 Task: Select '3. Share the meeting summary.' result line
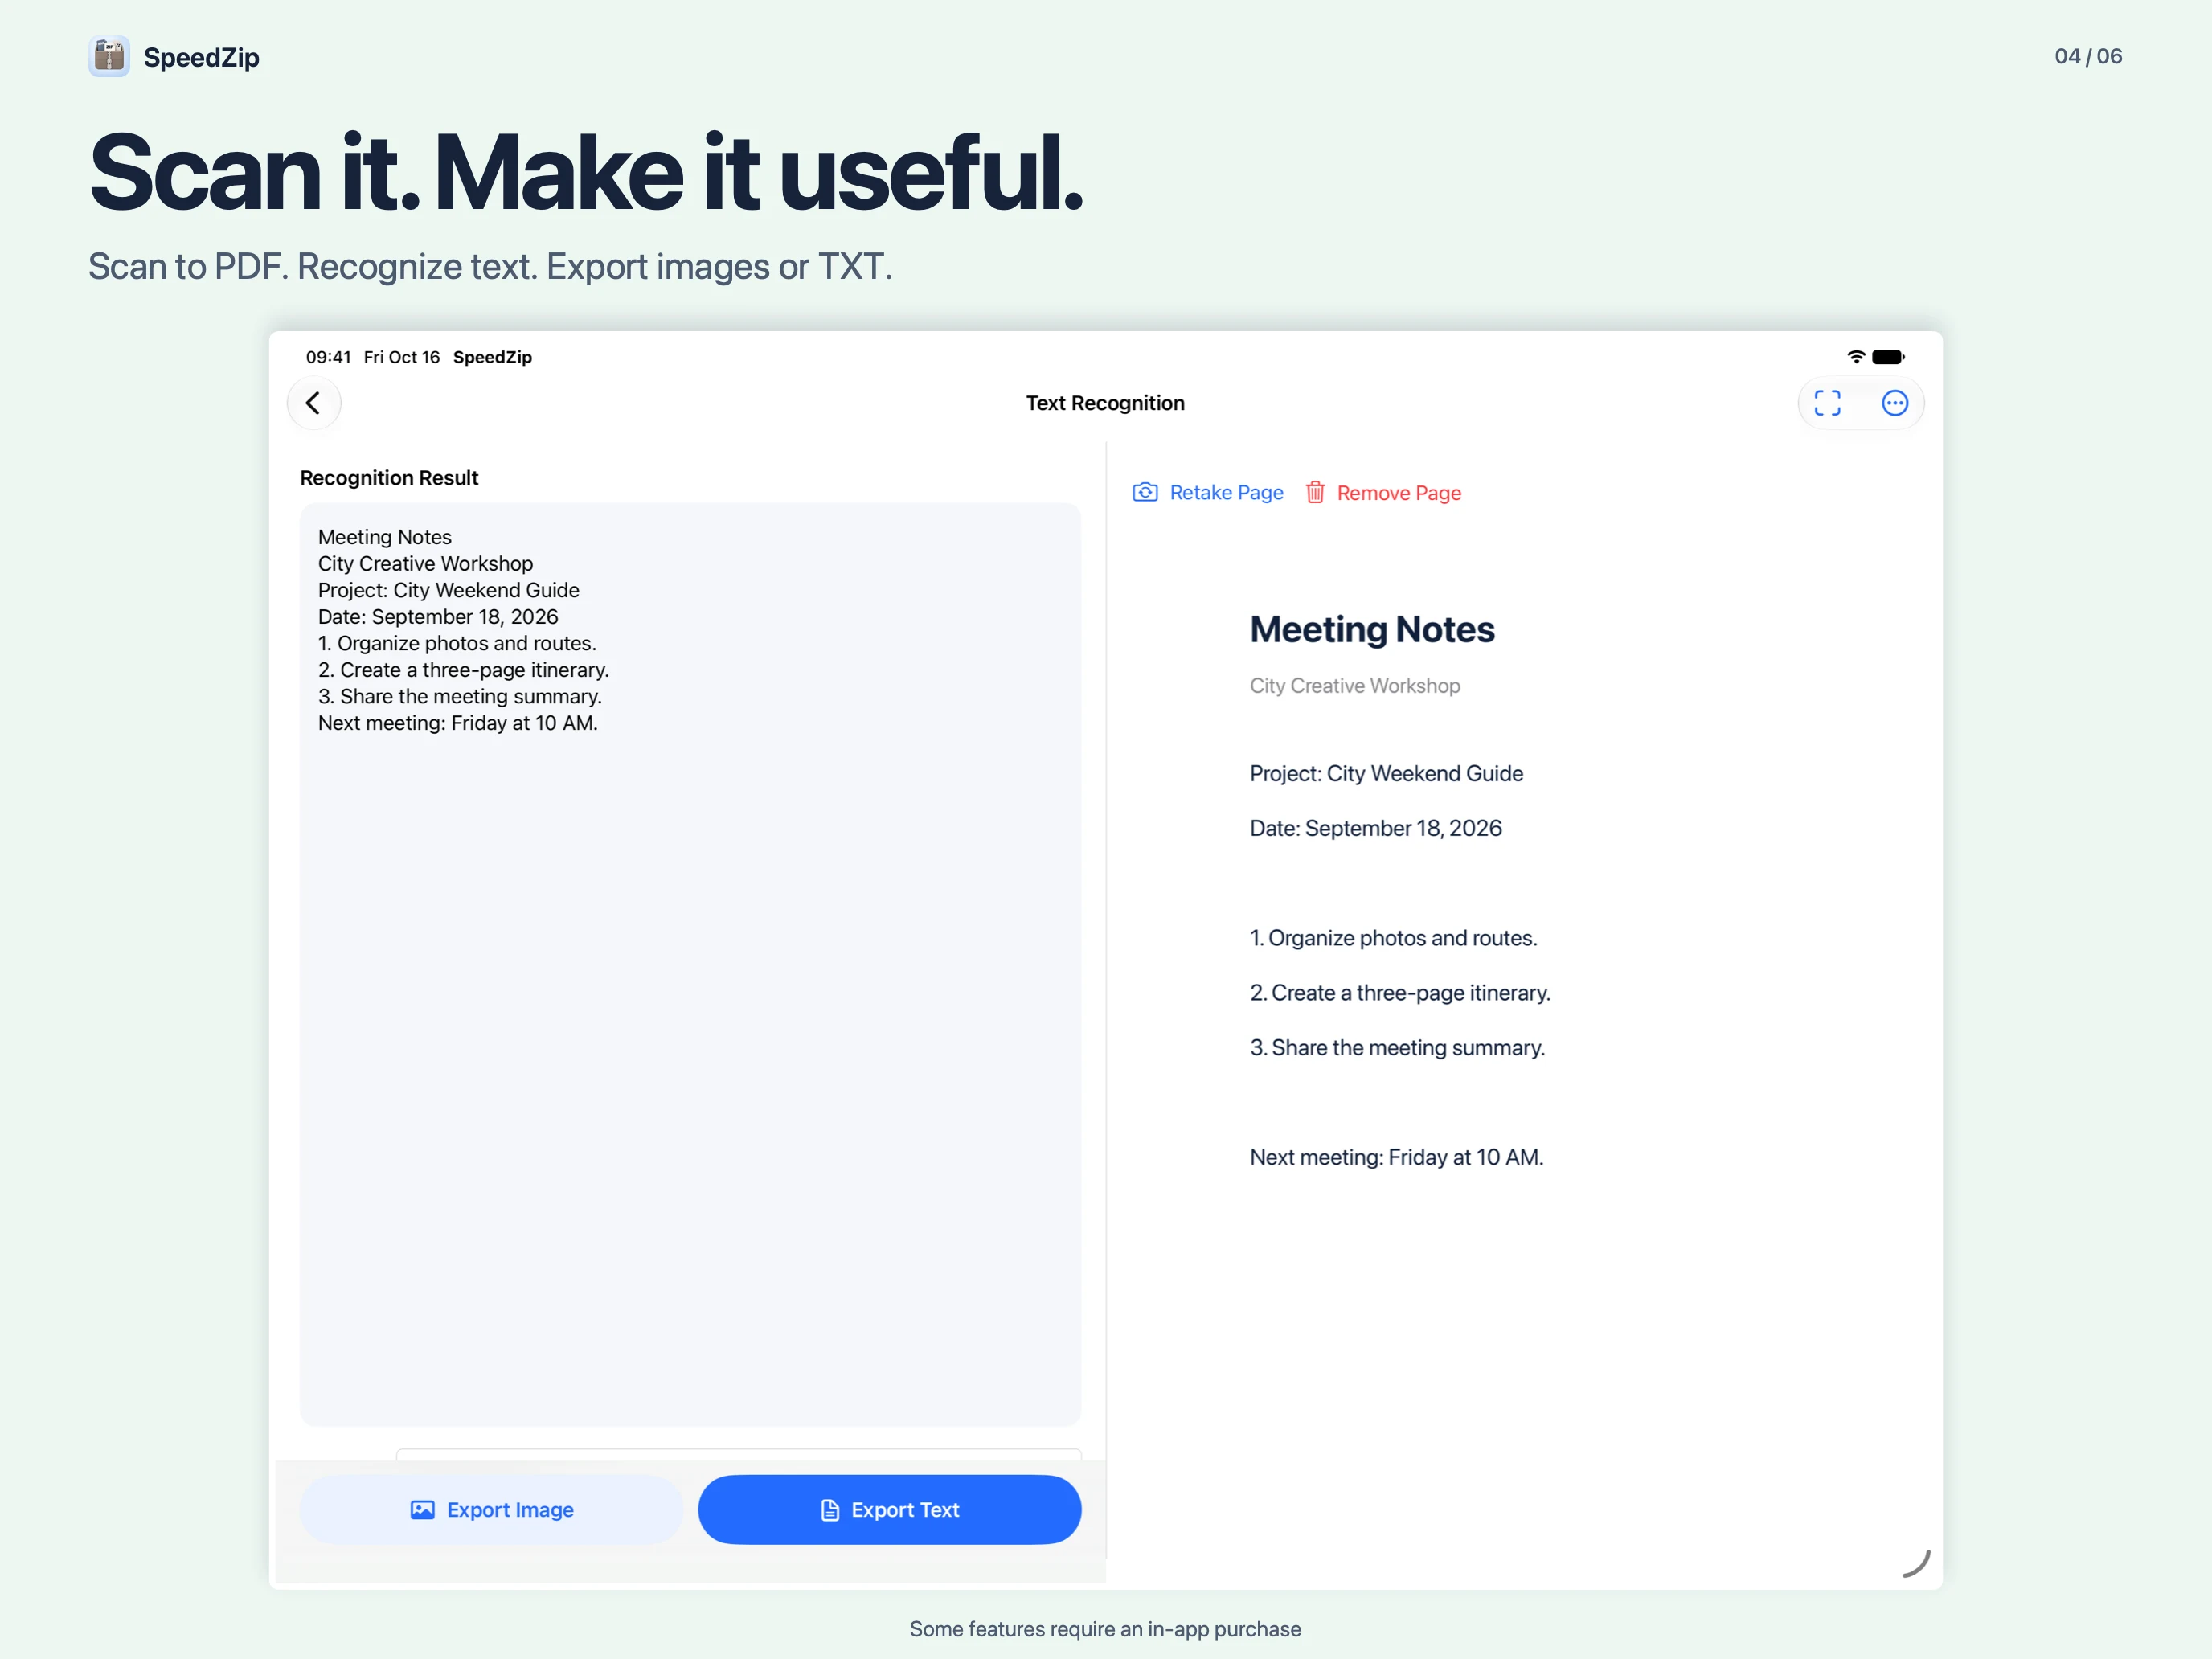point(460,696)
